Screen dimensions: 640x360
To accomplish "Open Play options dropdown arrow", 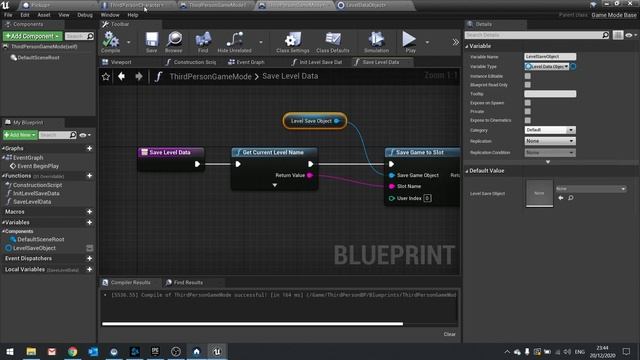I will (x=427, y=42).
